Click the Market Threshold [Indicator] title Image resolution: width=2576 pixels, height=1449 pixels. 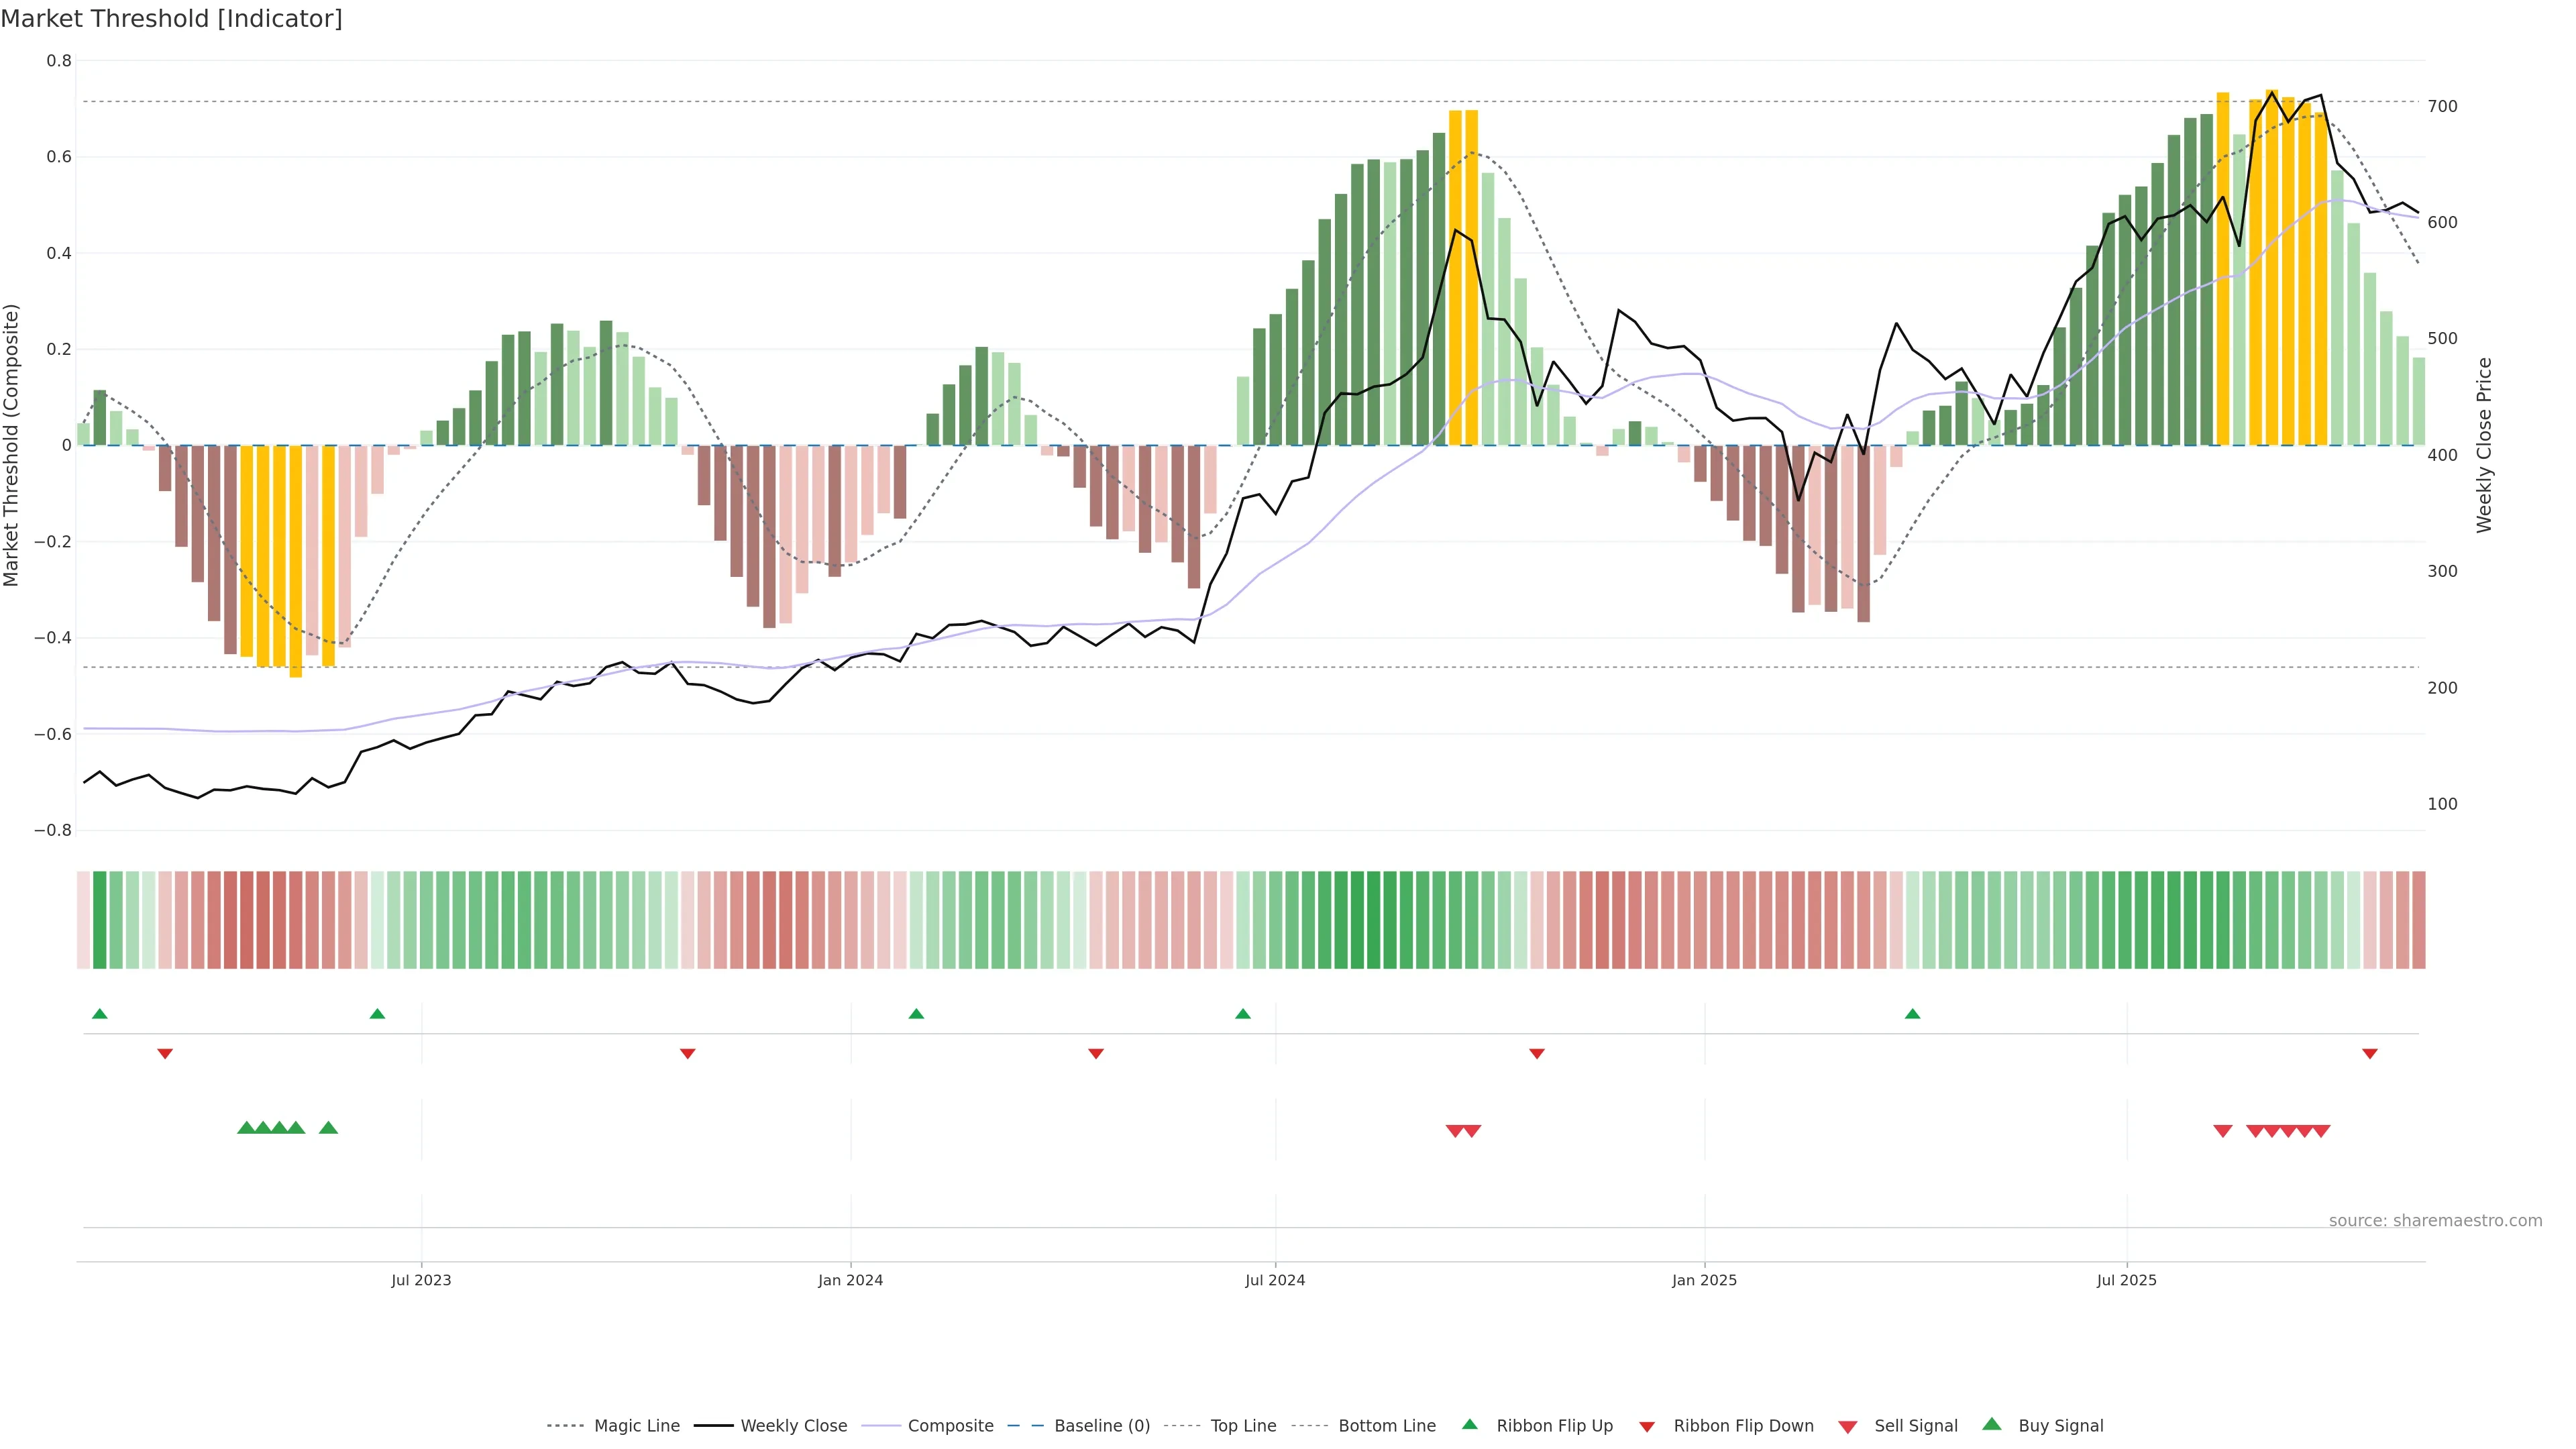(x=171, y=19)
